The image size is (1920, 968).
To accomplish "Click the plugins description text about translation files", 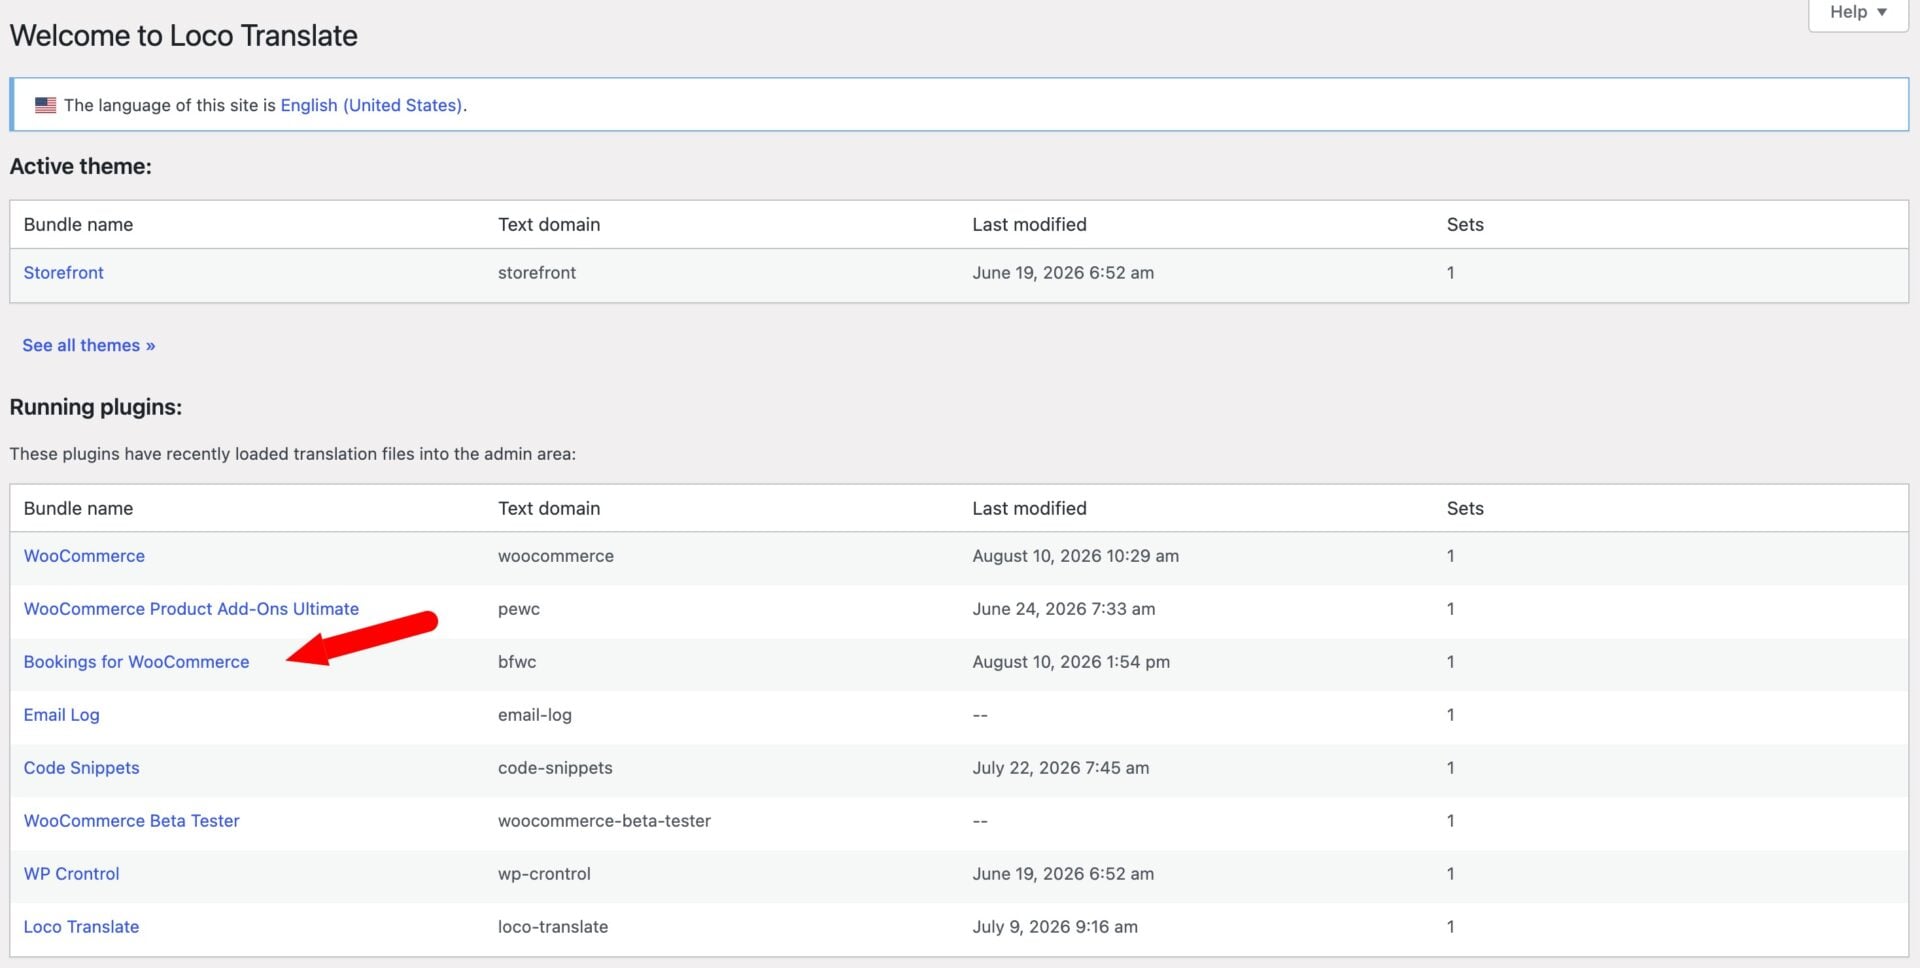I will tap(293, 454).
